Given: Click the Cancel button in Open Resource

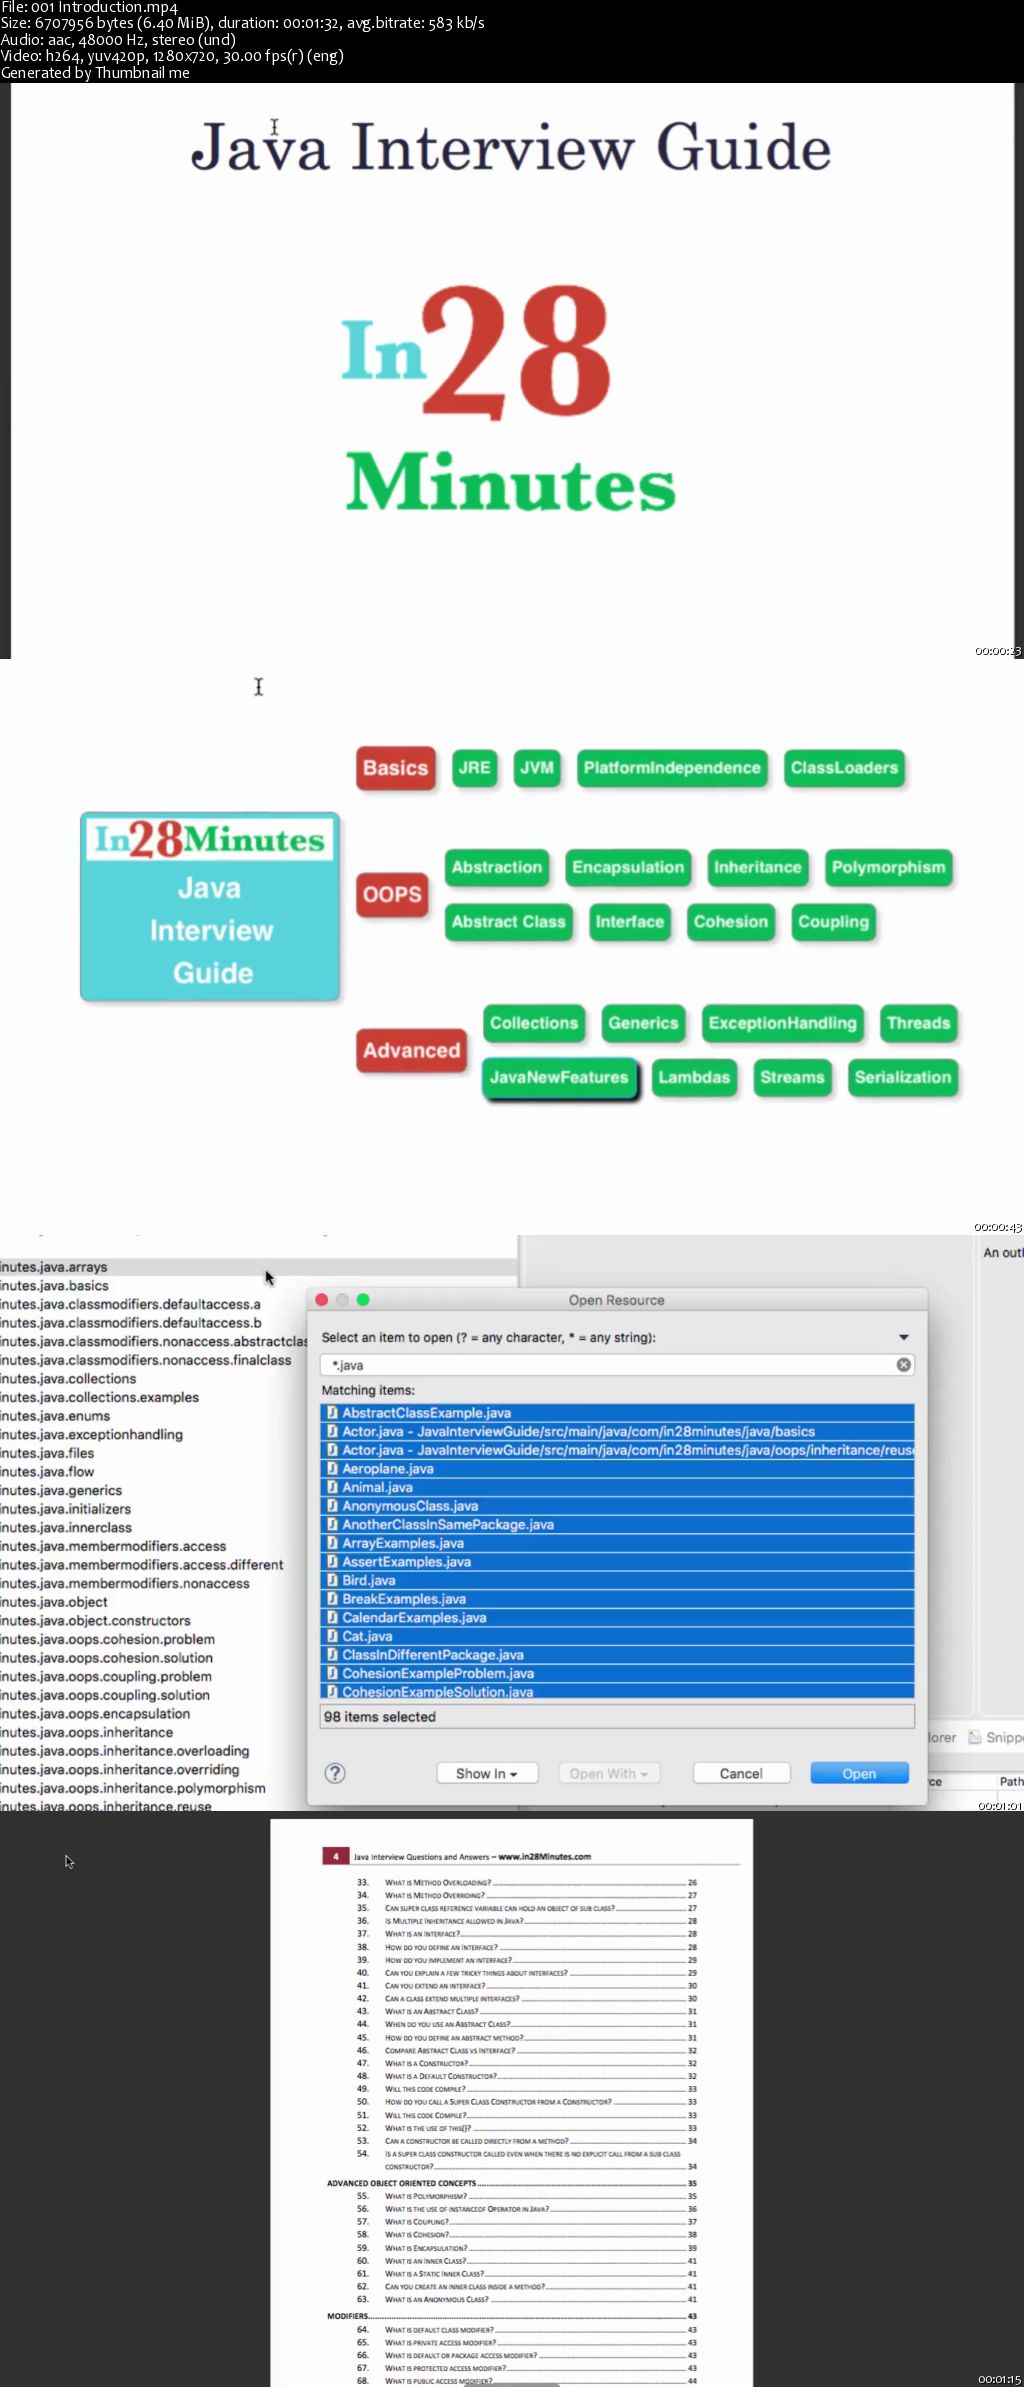Looking at the screenshot, I should coord(741,1773).
